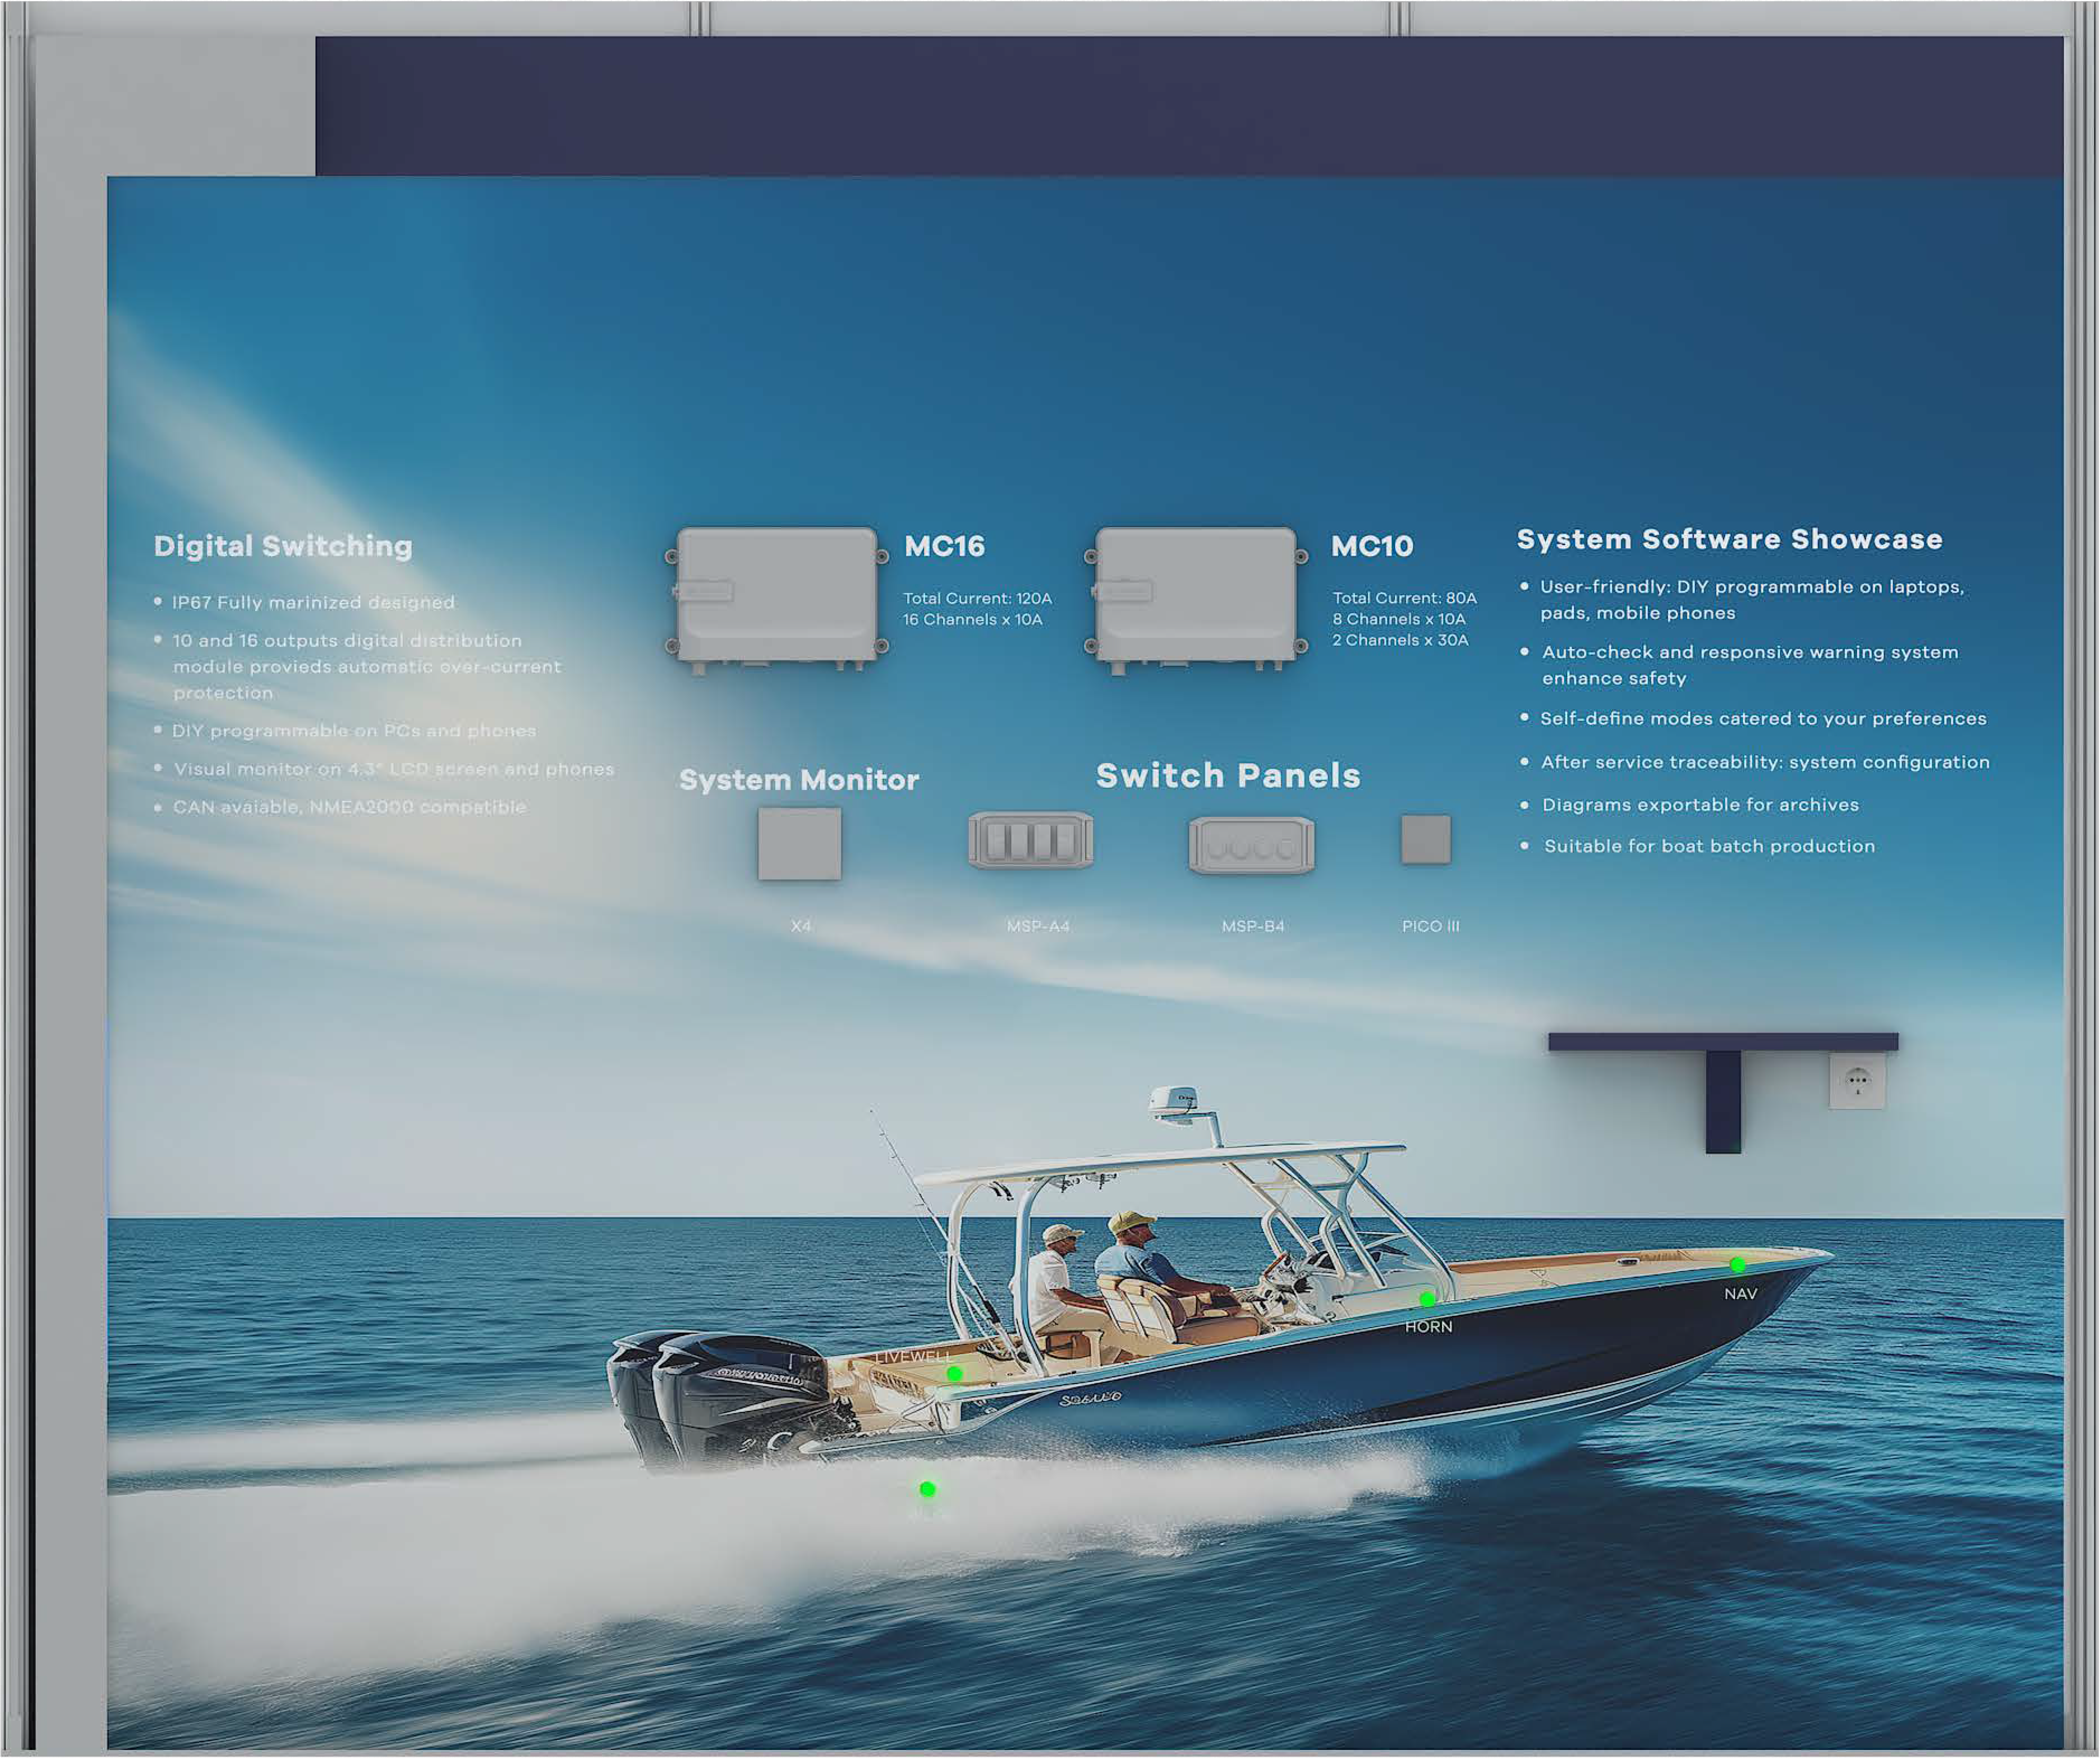Select the MC16 module image

pyautogui.click(x=776, y=597)
